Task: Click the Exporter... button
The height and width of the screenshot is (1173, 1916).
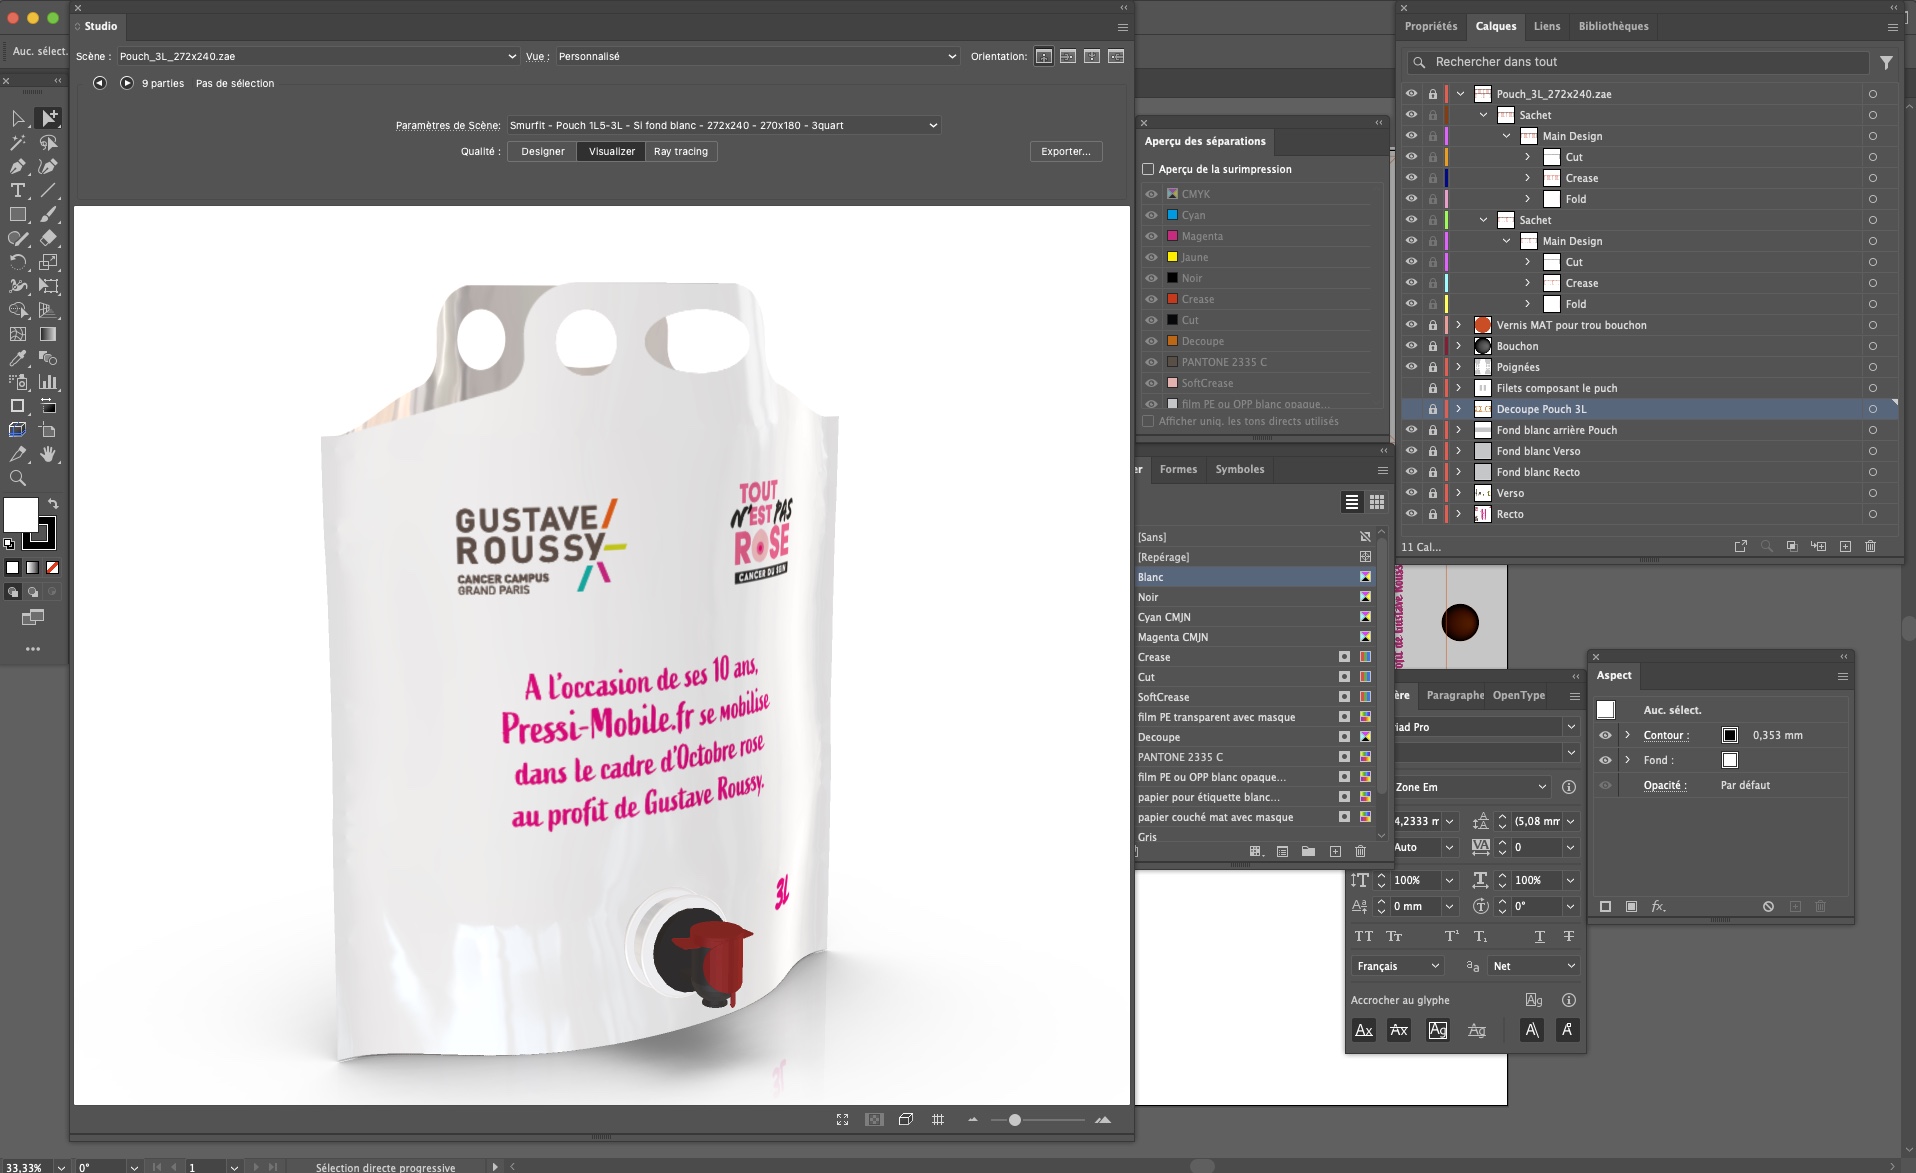Action: [x=1065, y=151]
